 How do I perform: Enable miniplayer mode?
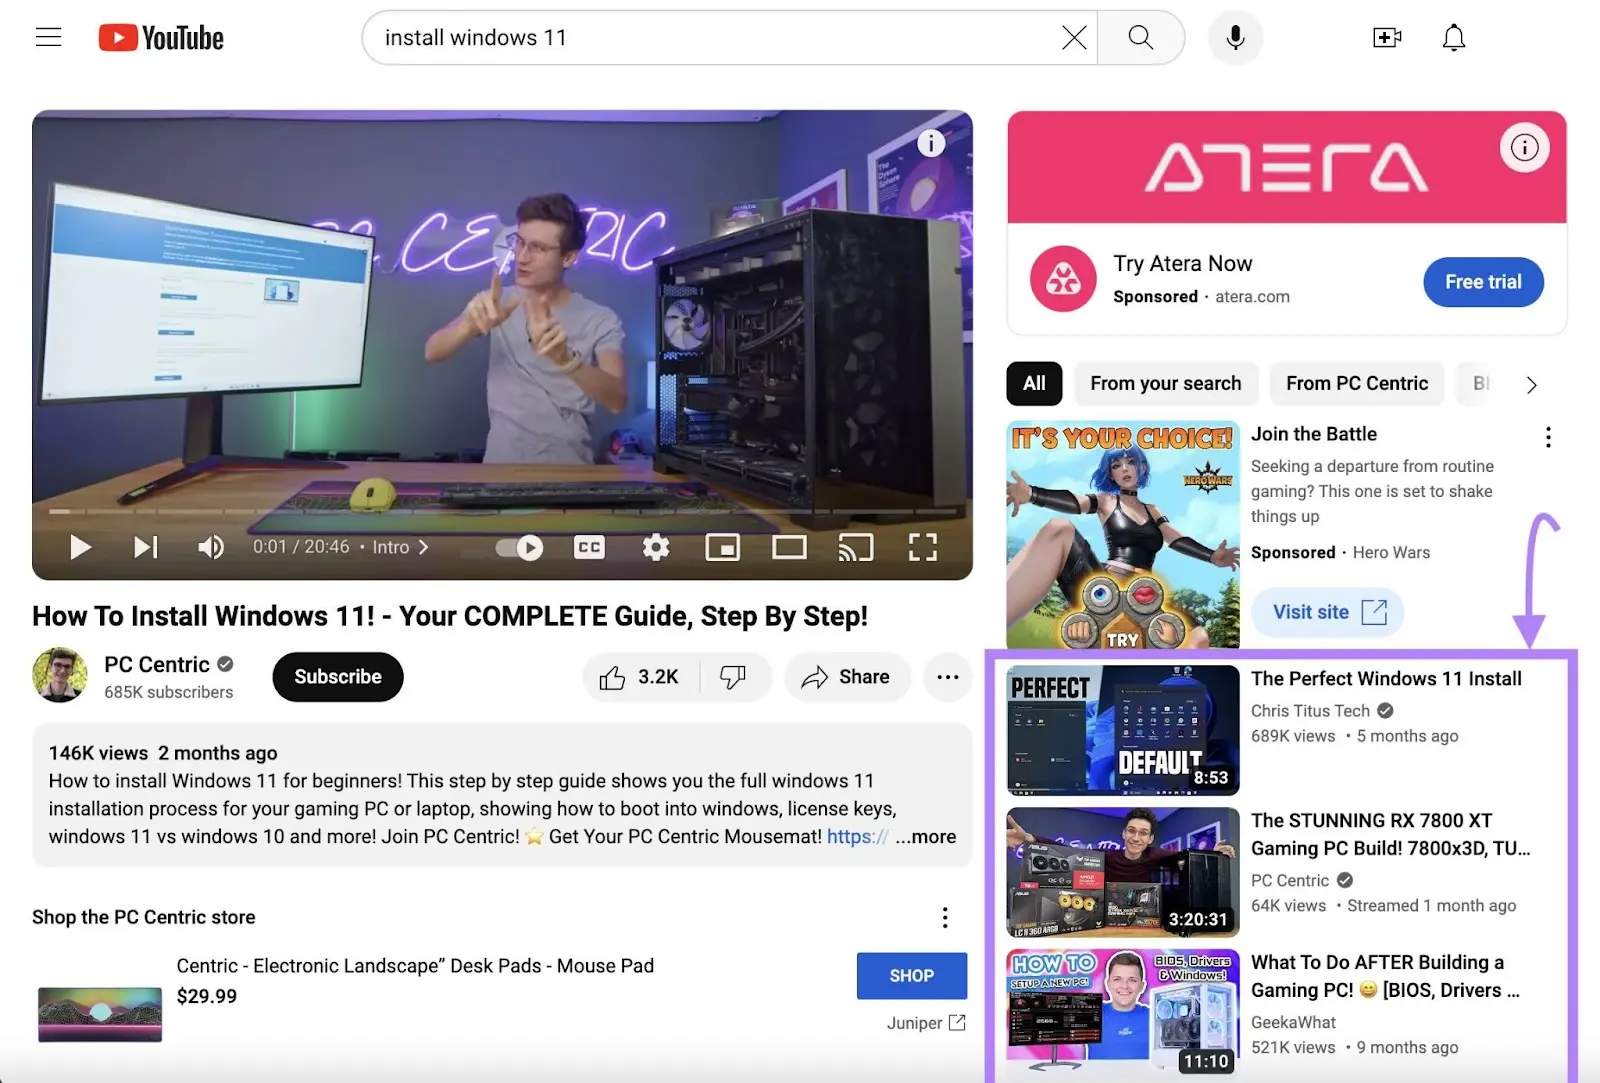pyautogui.click(x=723, y=547)
